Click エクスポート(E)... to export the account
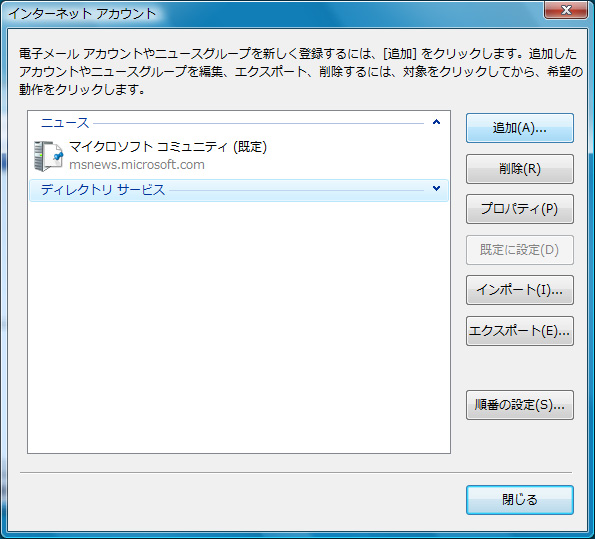Viewport: 595px width, 539px height. (x=519, y=331)
